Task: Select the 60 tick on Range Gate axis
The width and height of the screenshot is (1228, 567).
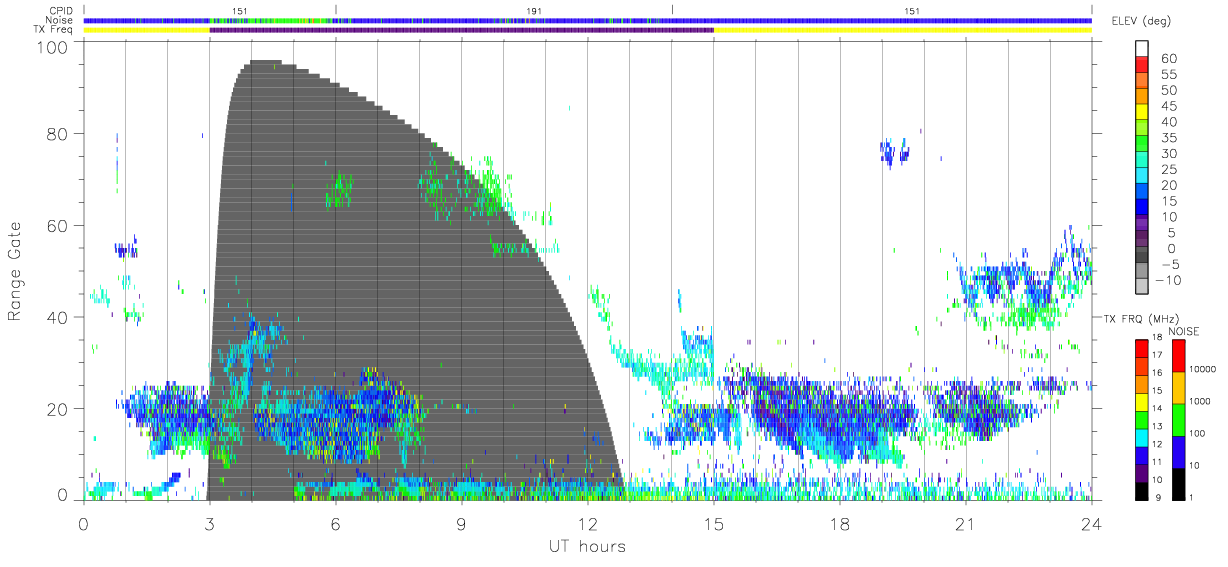Action: tap(56, 226)
